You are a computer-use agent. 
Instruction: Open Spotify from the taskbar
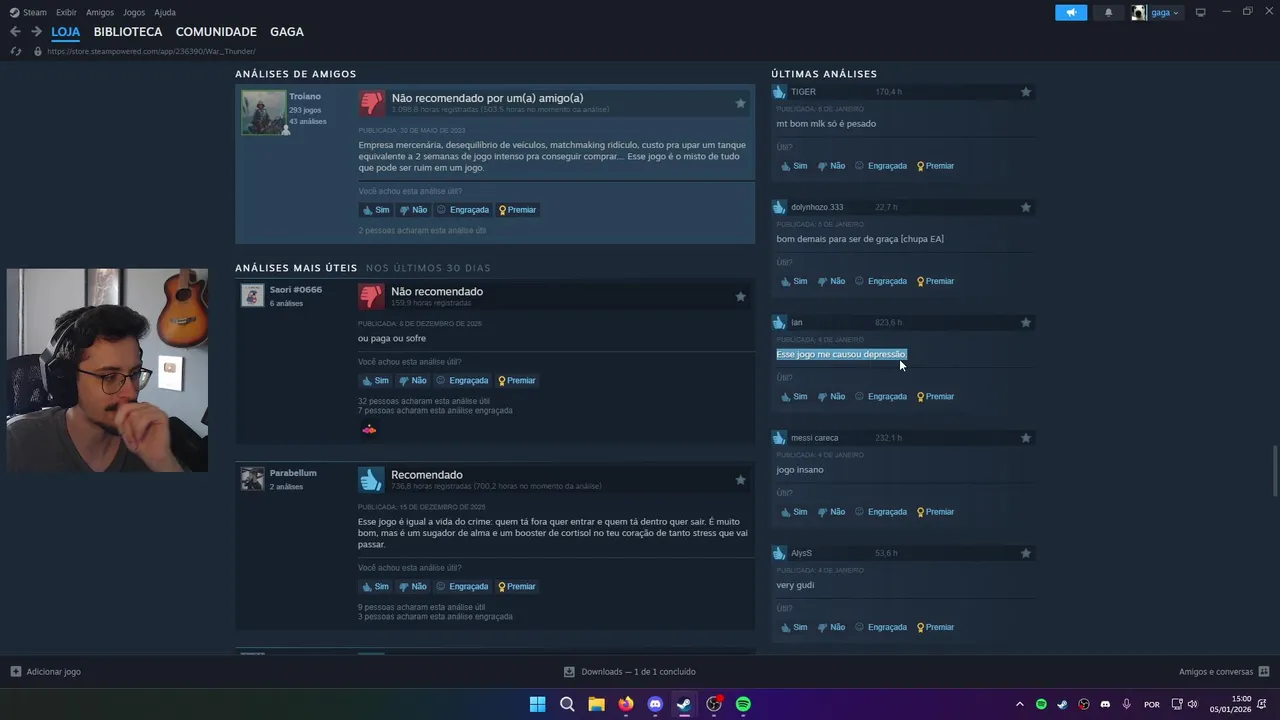[743, 704]
